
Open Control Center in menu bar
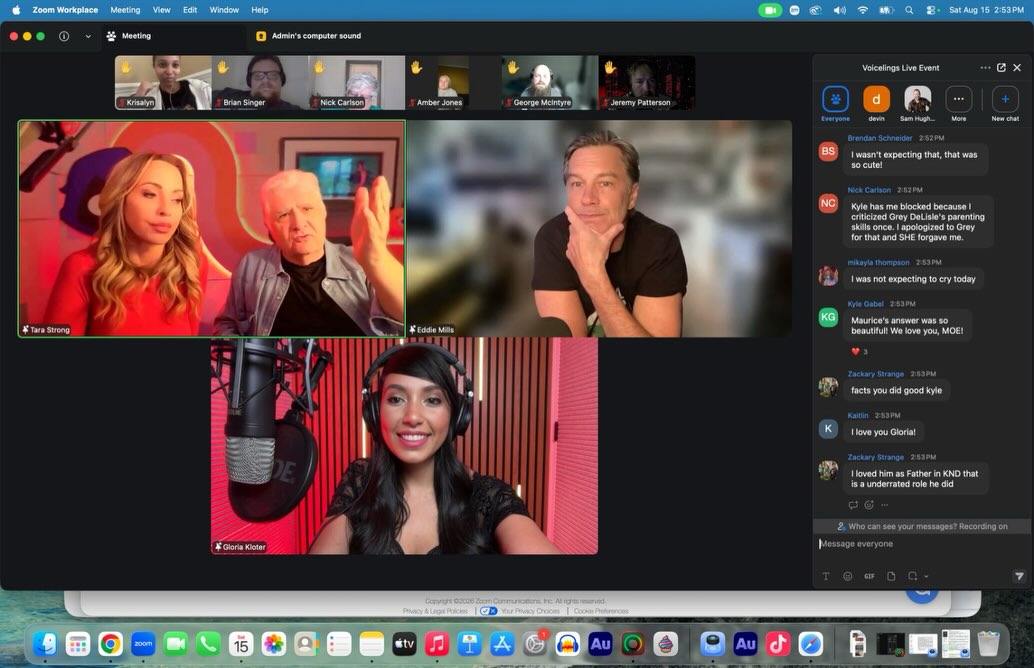932,10
